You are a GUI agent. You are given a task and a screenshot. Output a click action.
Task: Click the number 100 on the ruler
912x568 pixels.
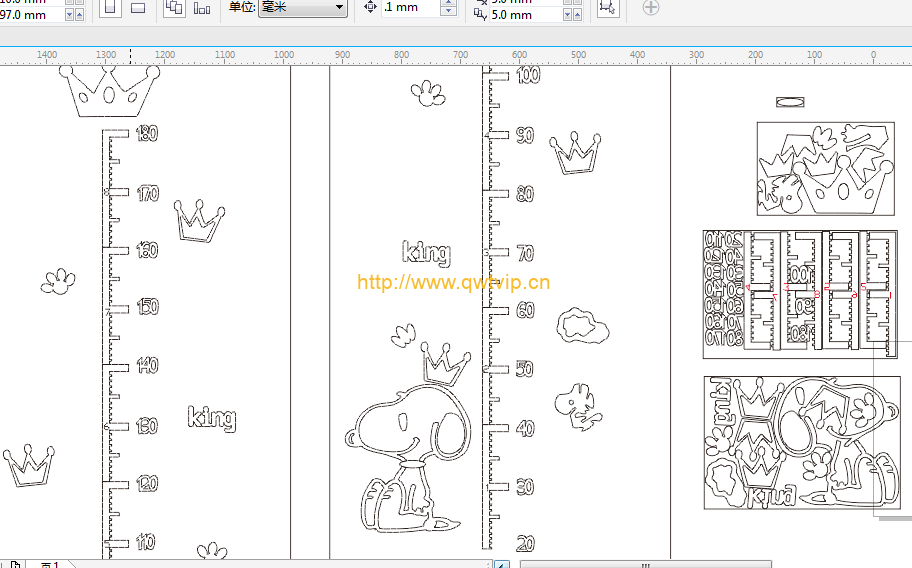pyautogui.click(x=528, y=75)
